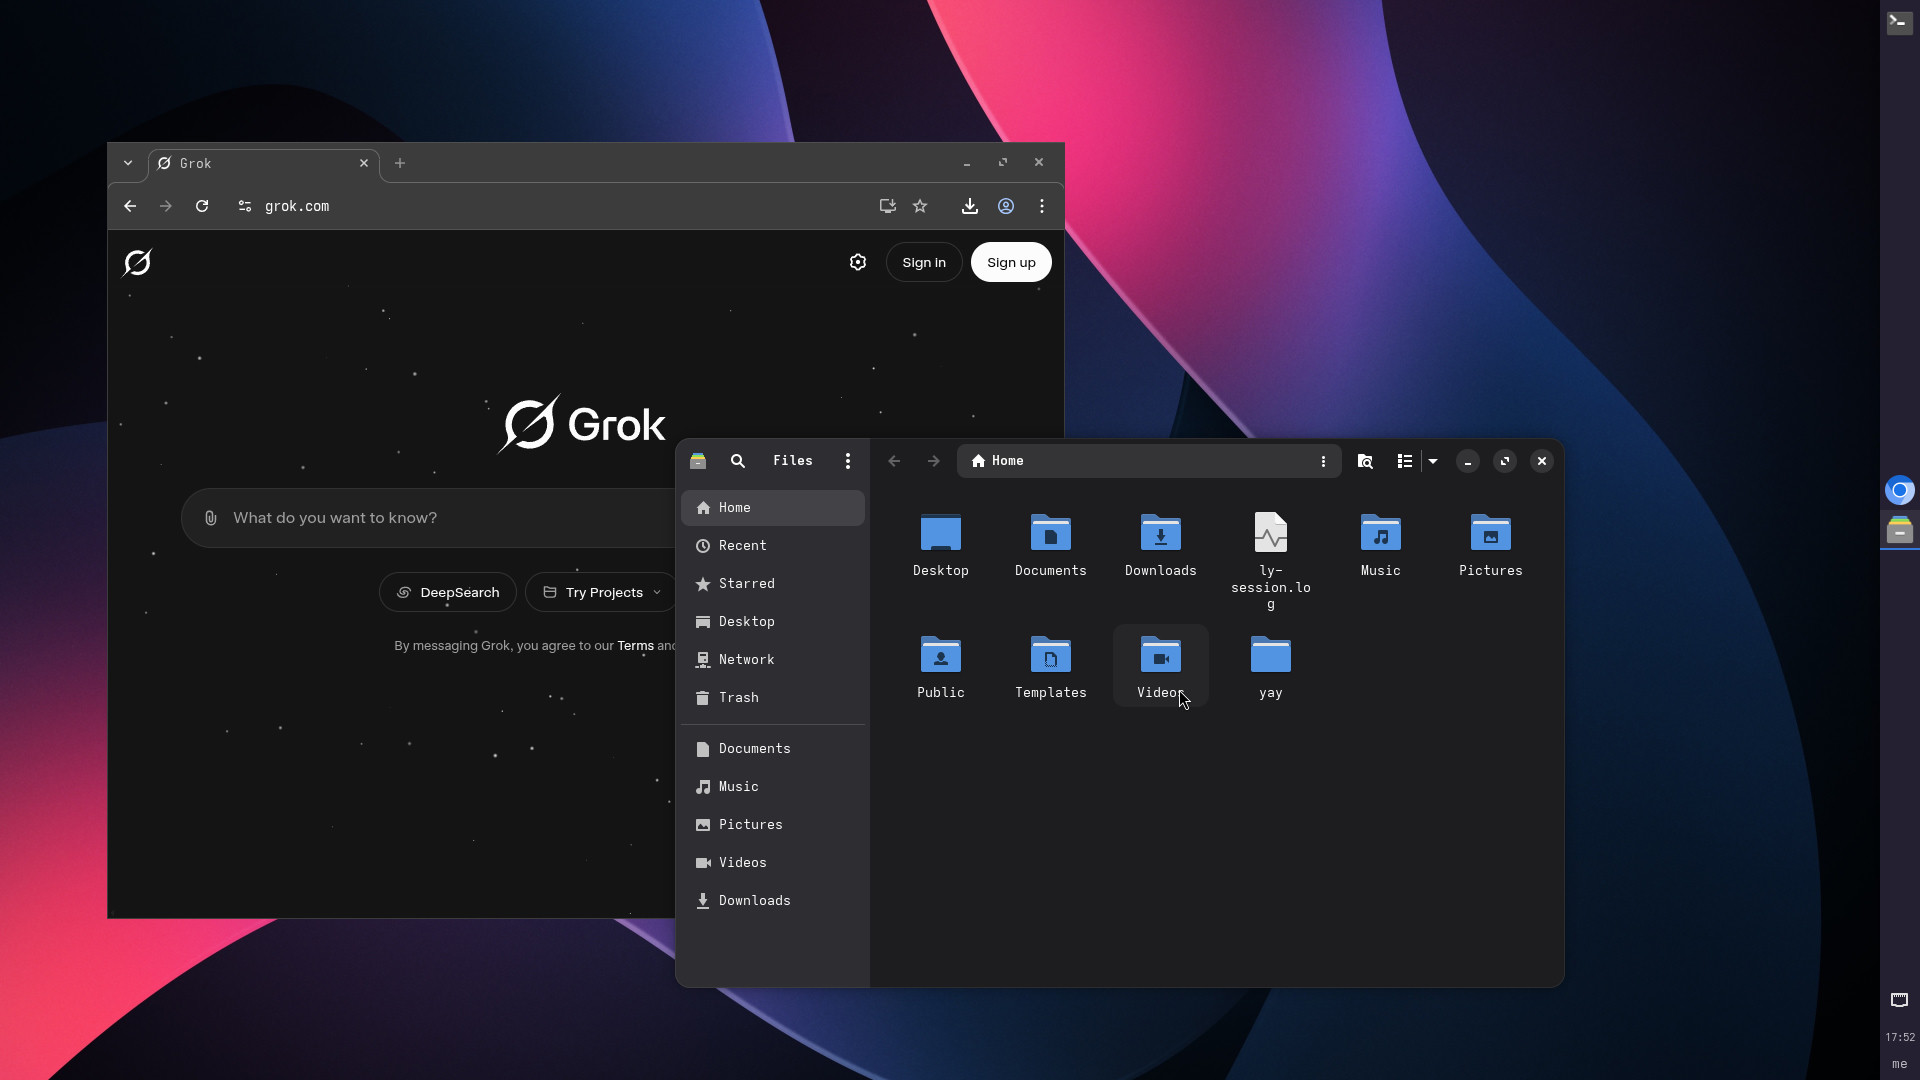Toggle list view in Files
The height and width of the screenshot is (1080, 1920).
(x=1405, y=461)
